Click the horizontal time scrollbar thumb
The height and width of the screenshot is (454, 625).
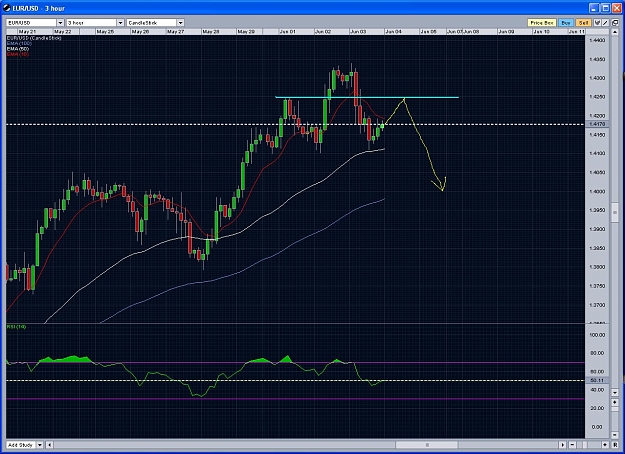tap(426, 445)
